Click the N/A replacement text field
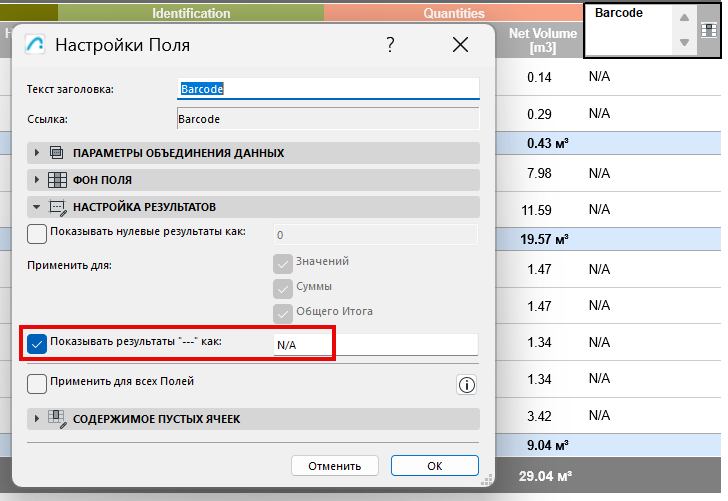The width and height of the screenshot is (728, 501). pyautogui.click(x=376, y=345)
